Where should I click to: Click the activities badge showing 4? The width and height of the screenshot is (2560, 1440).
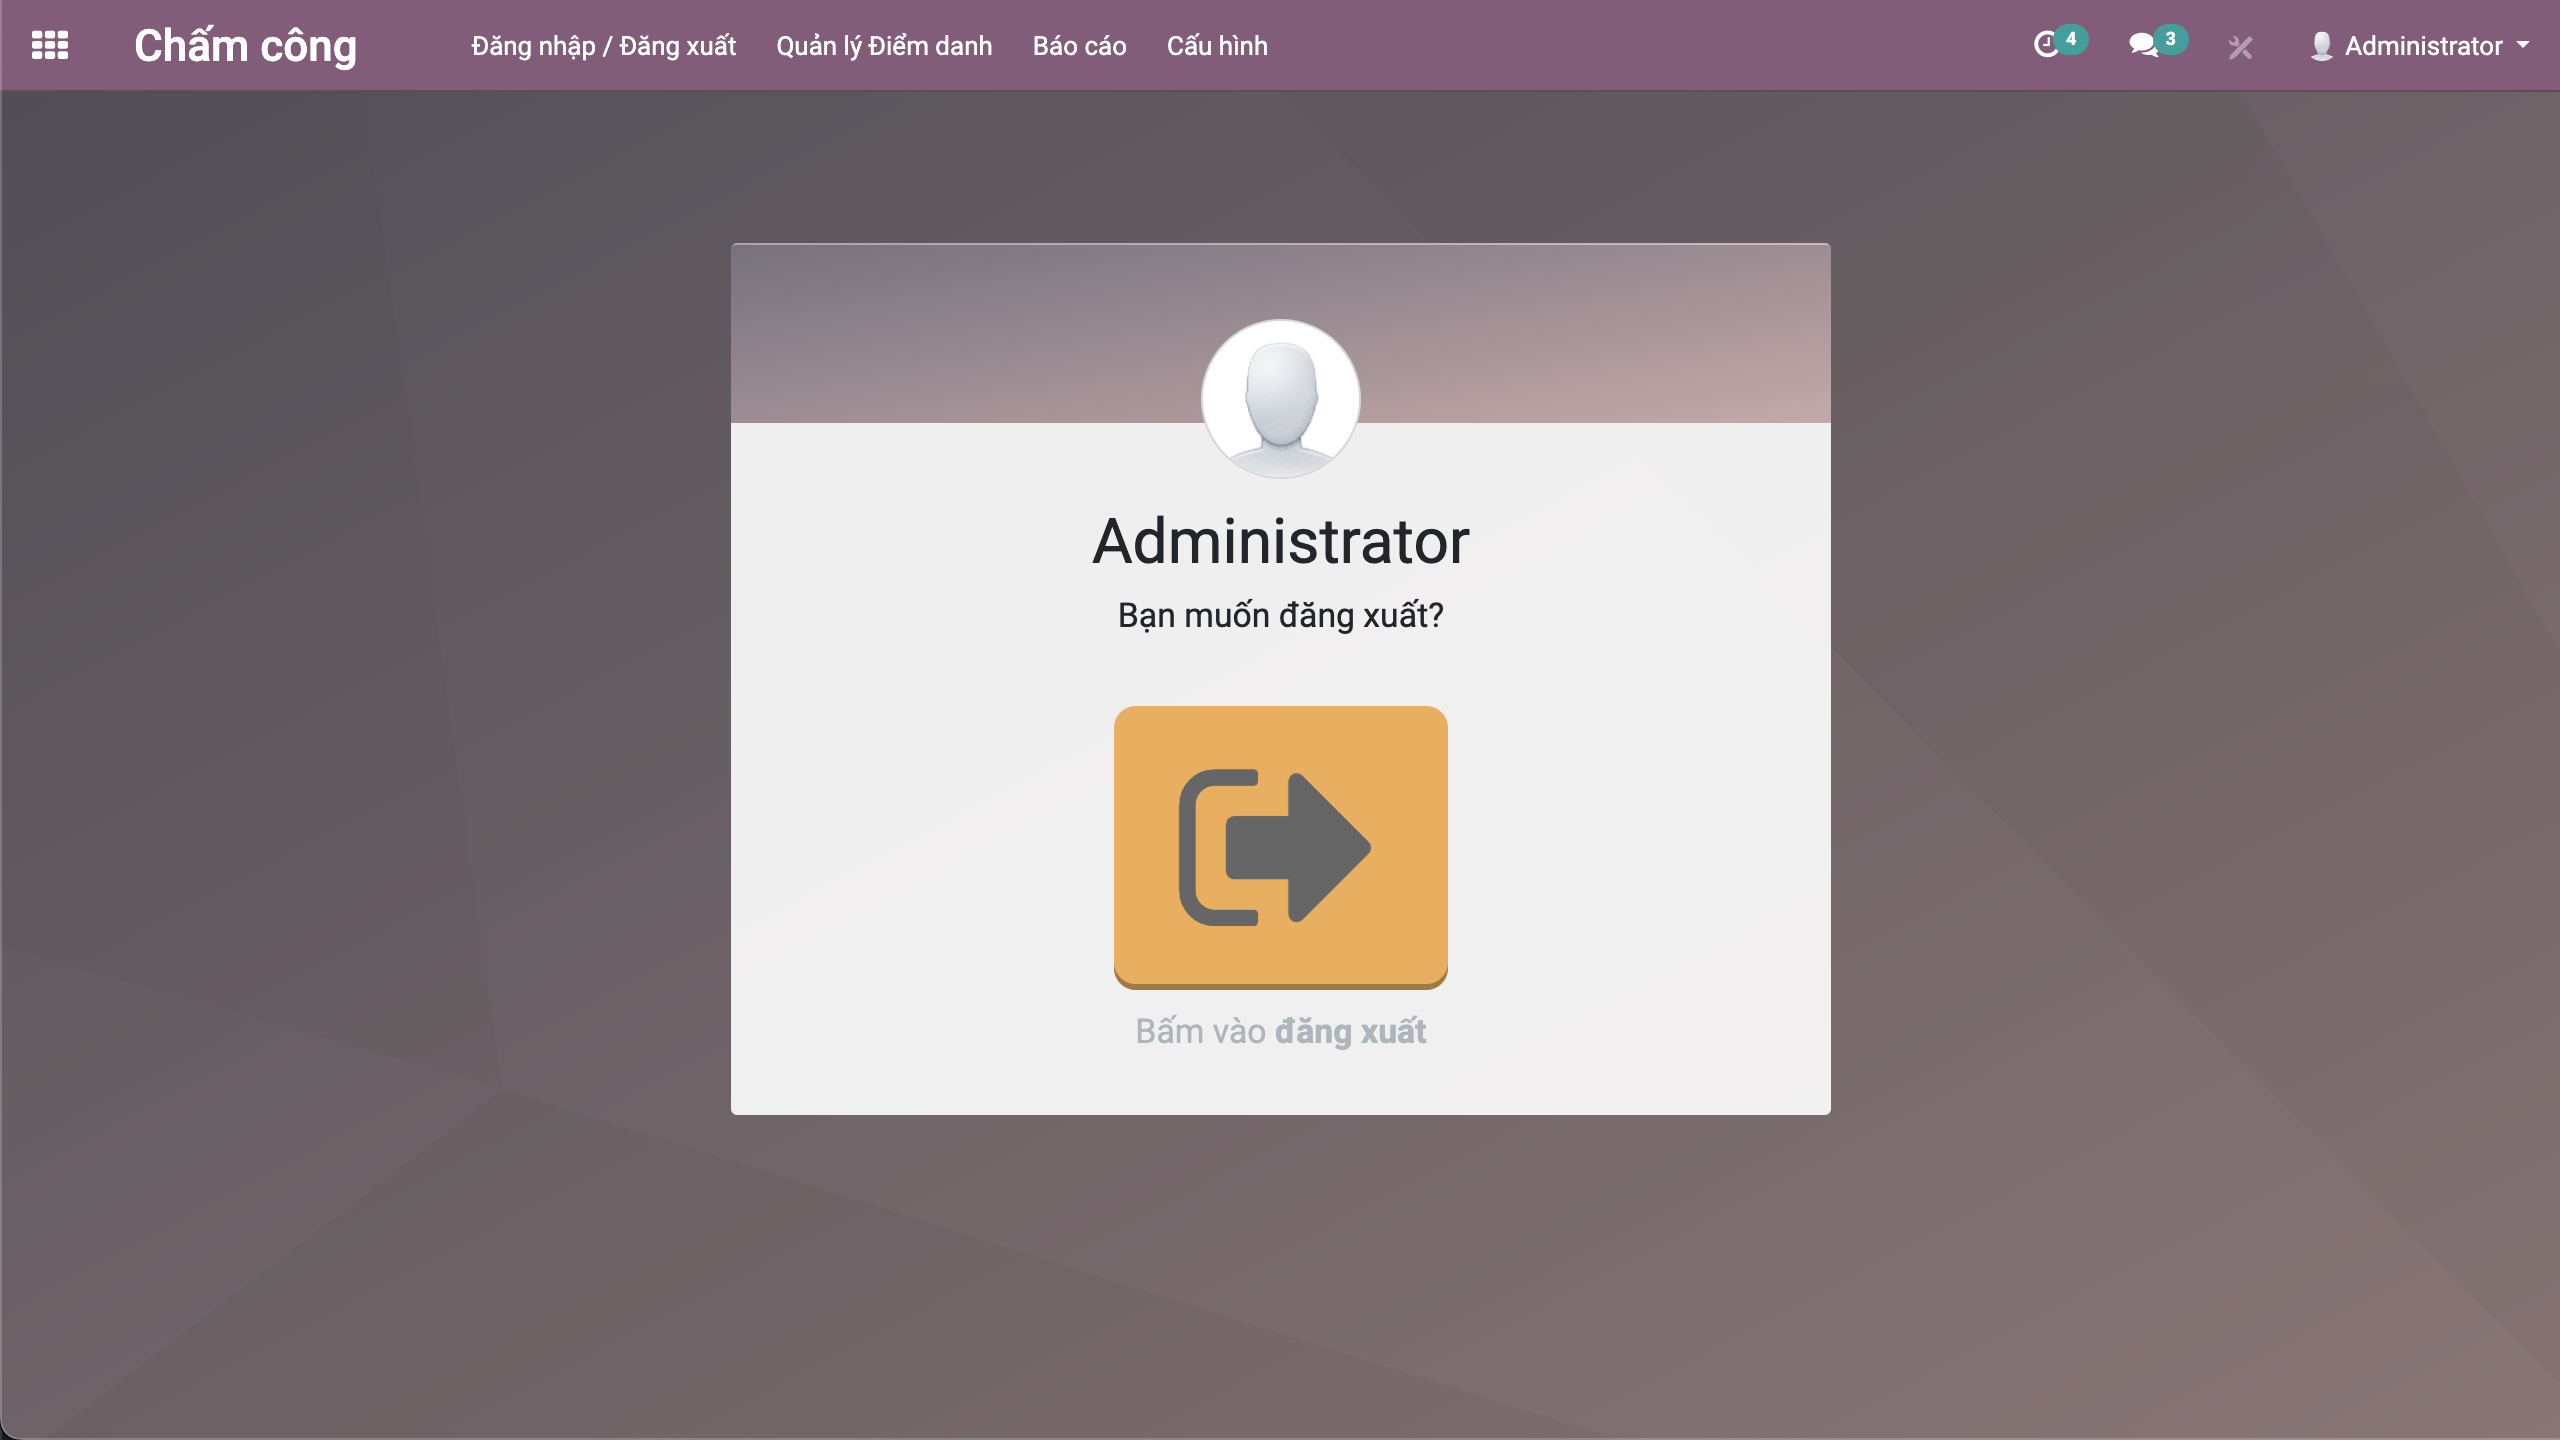[x=2072, y=39]
